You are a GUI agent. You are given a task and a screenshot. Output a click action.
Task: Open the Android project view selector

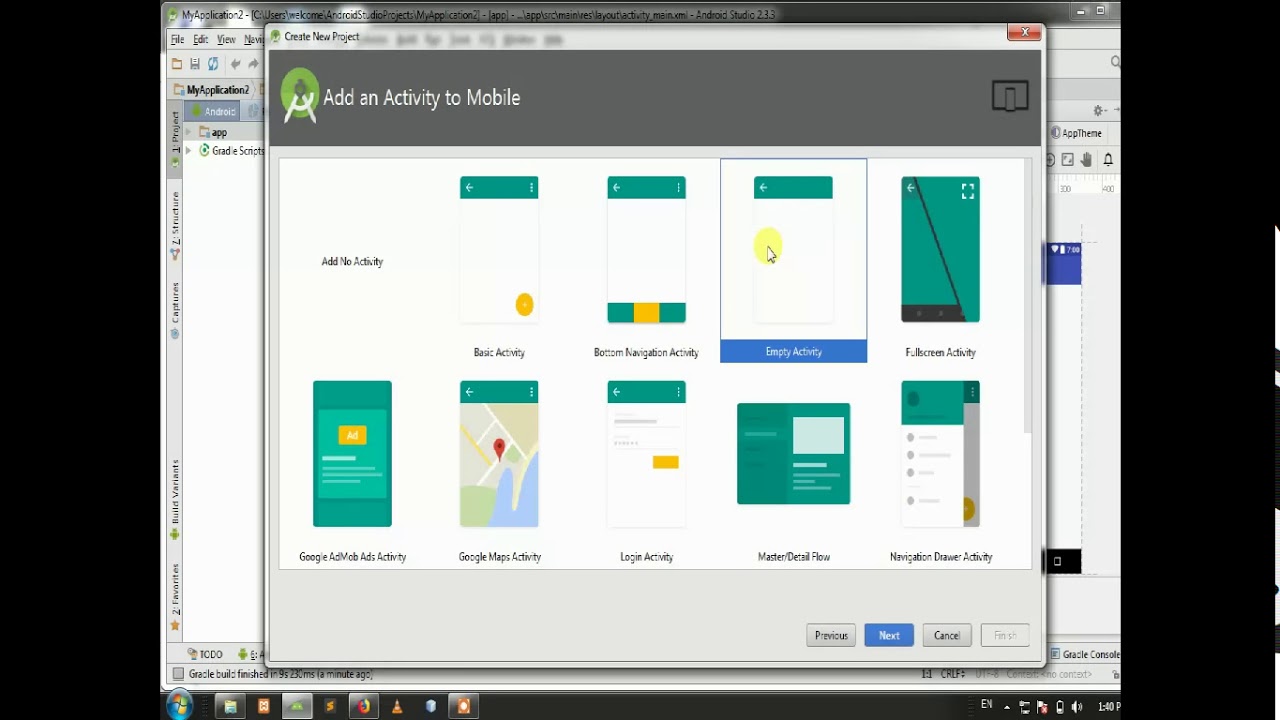click(213, 112)
